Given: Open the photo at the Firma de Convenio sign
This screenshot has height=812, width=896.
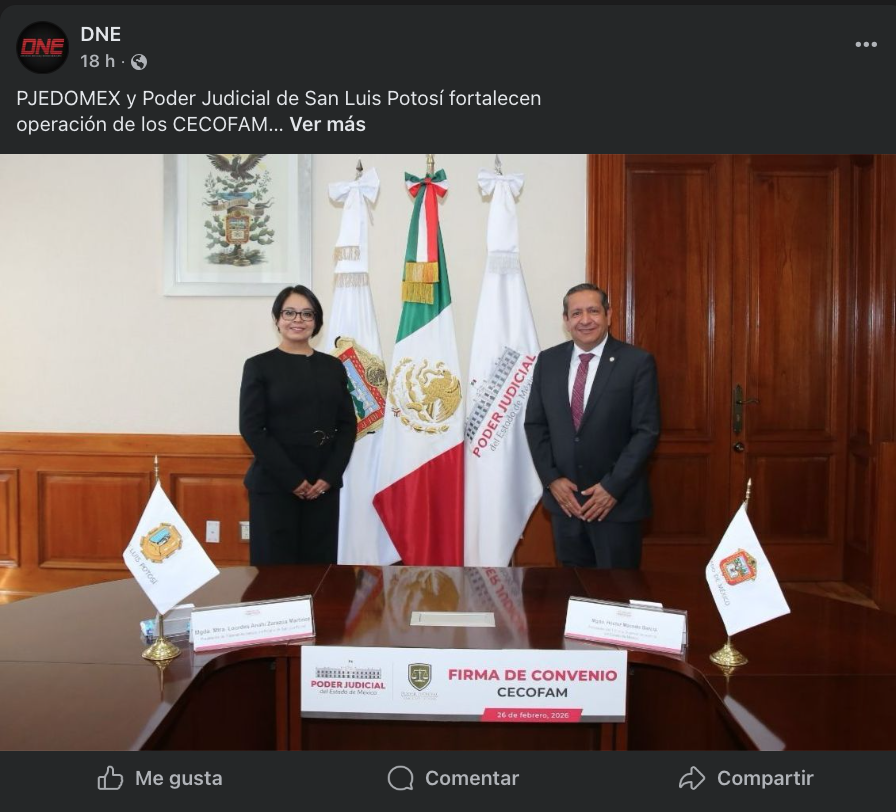Looking at the screenshot, I should click(x=463, y=683).
